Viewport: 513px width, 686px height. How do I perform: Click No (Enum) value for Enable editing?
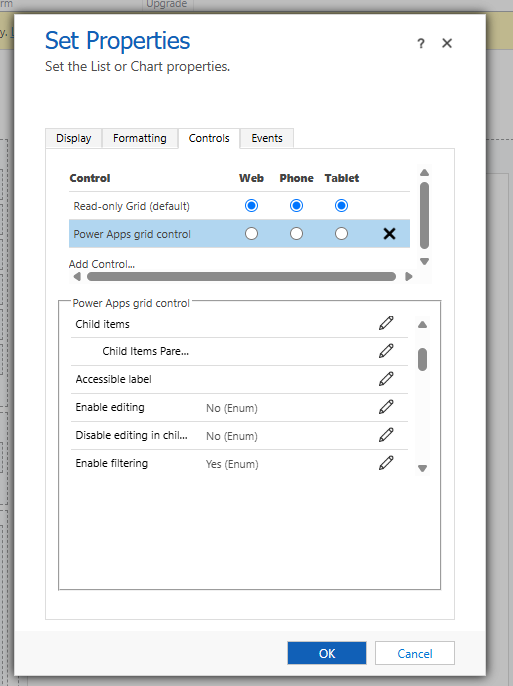pos(232,408)
